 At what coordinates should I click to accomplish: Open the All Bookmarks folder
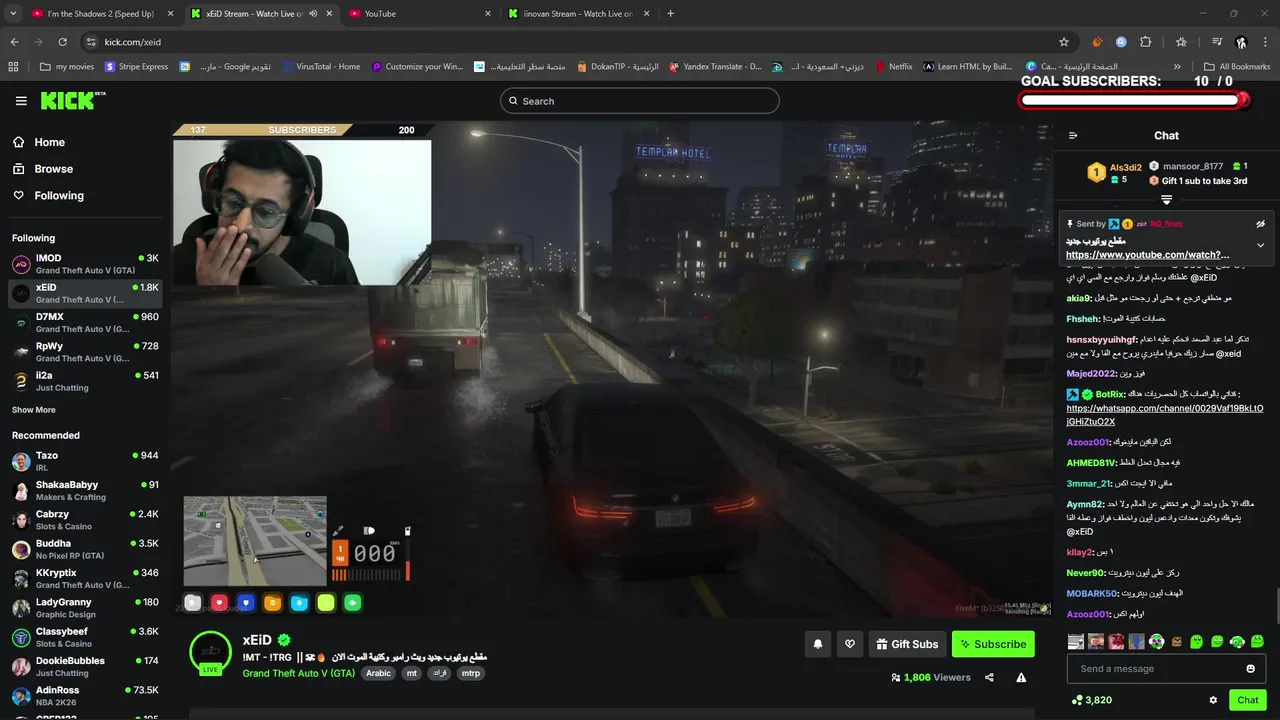(x=1237, y=67)
